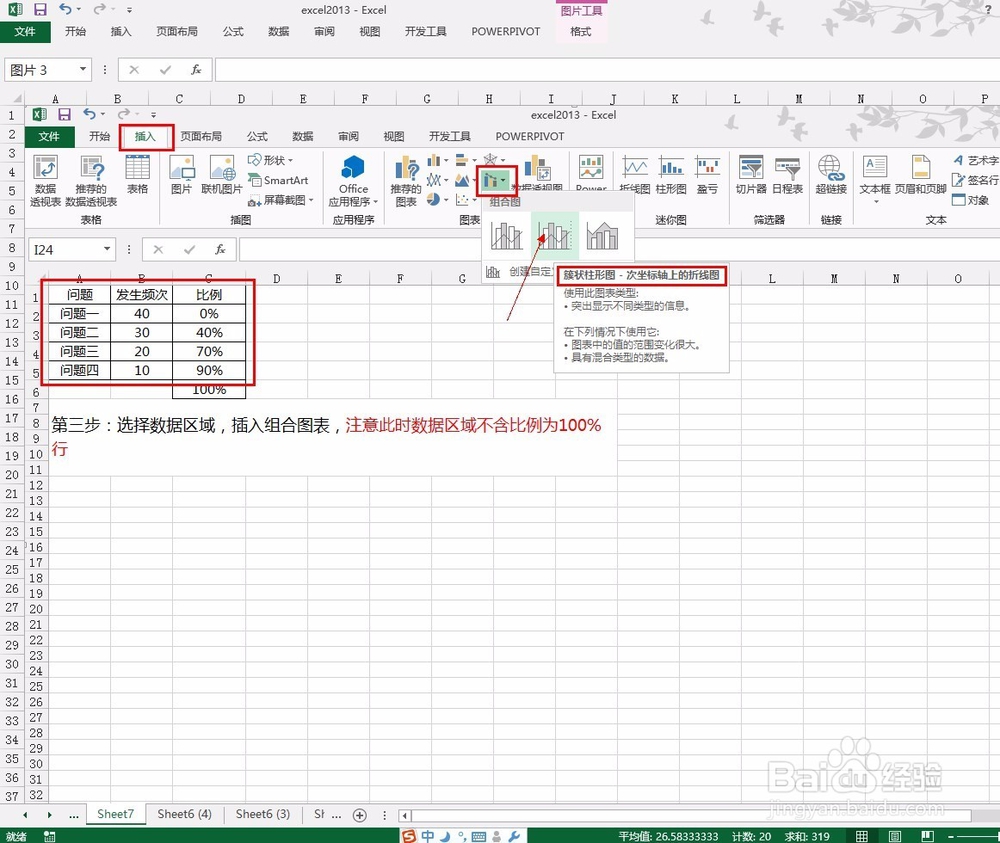Click the outer formula bar confirm checkmark
The image size is (1000, 843).
[165, 70]
